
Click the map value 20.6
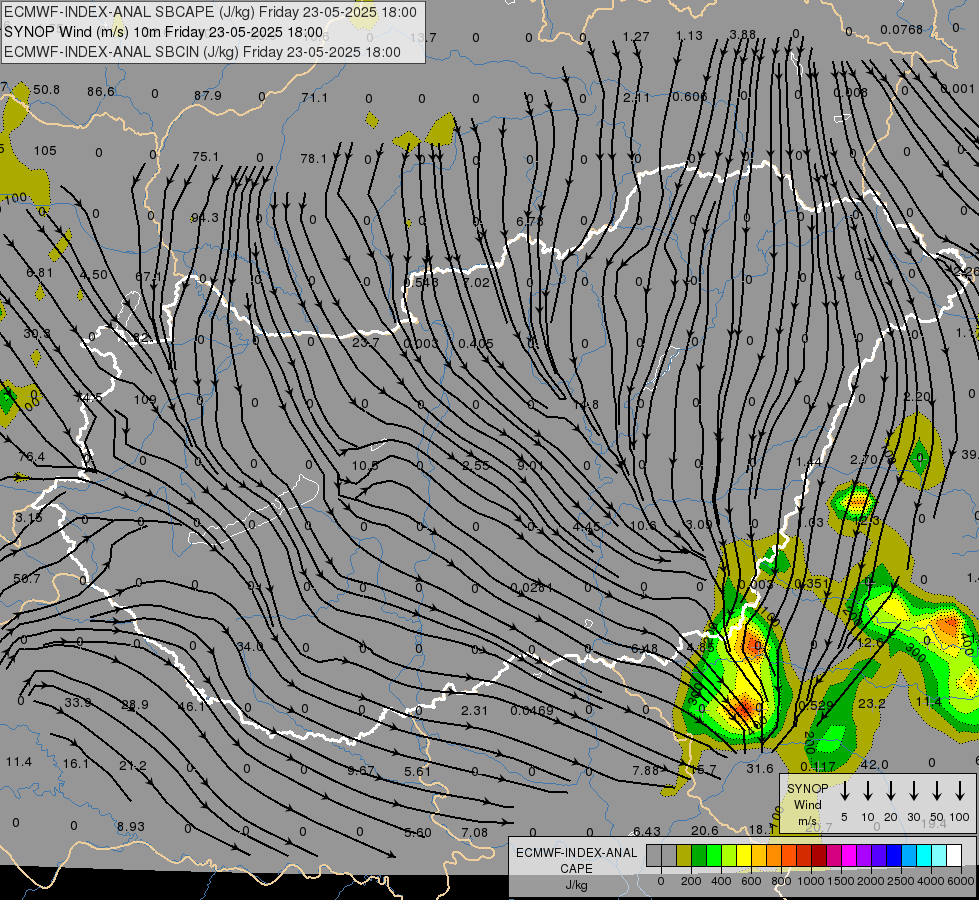[704, 830]
